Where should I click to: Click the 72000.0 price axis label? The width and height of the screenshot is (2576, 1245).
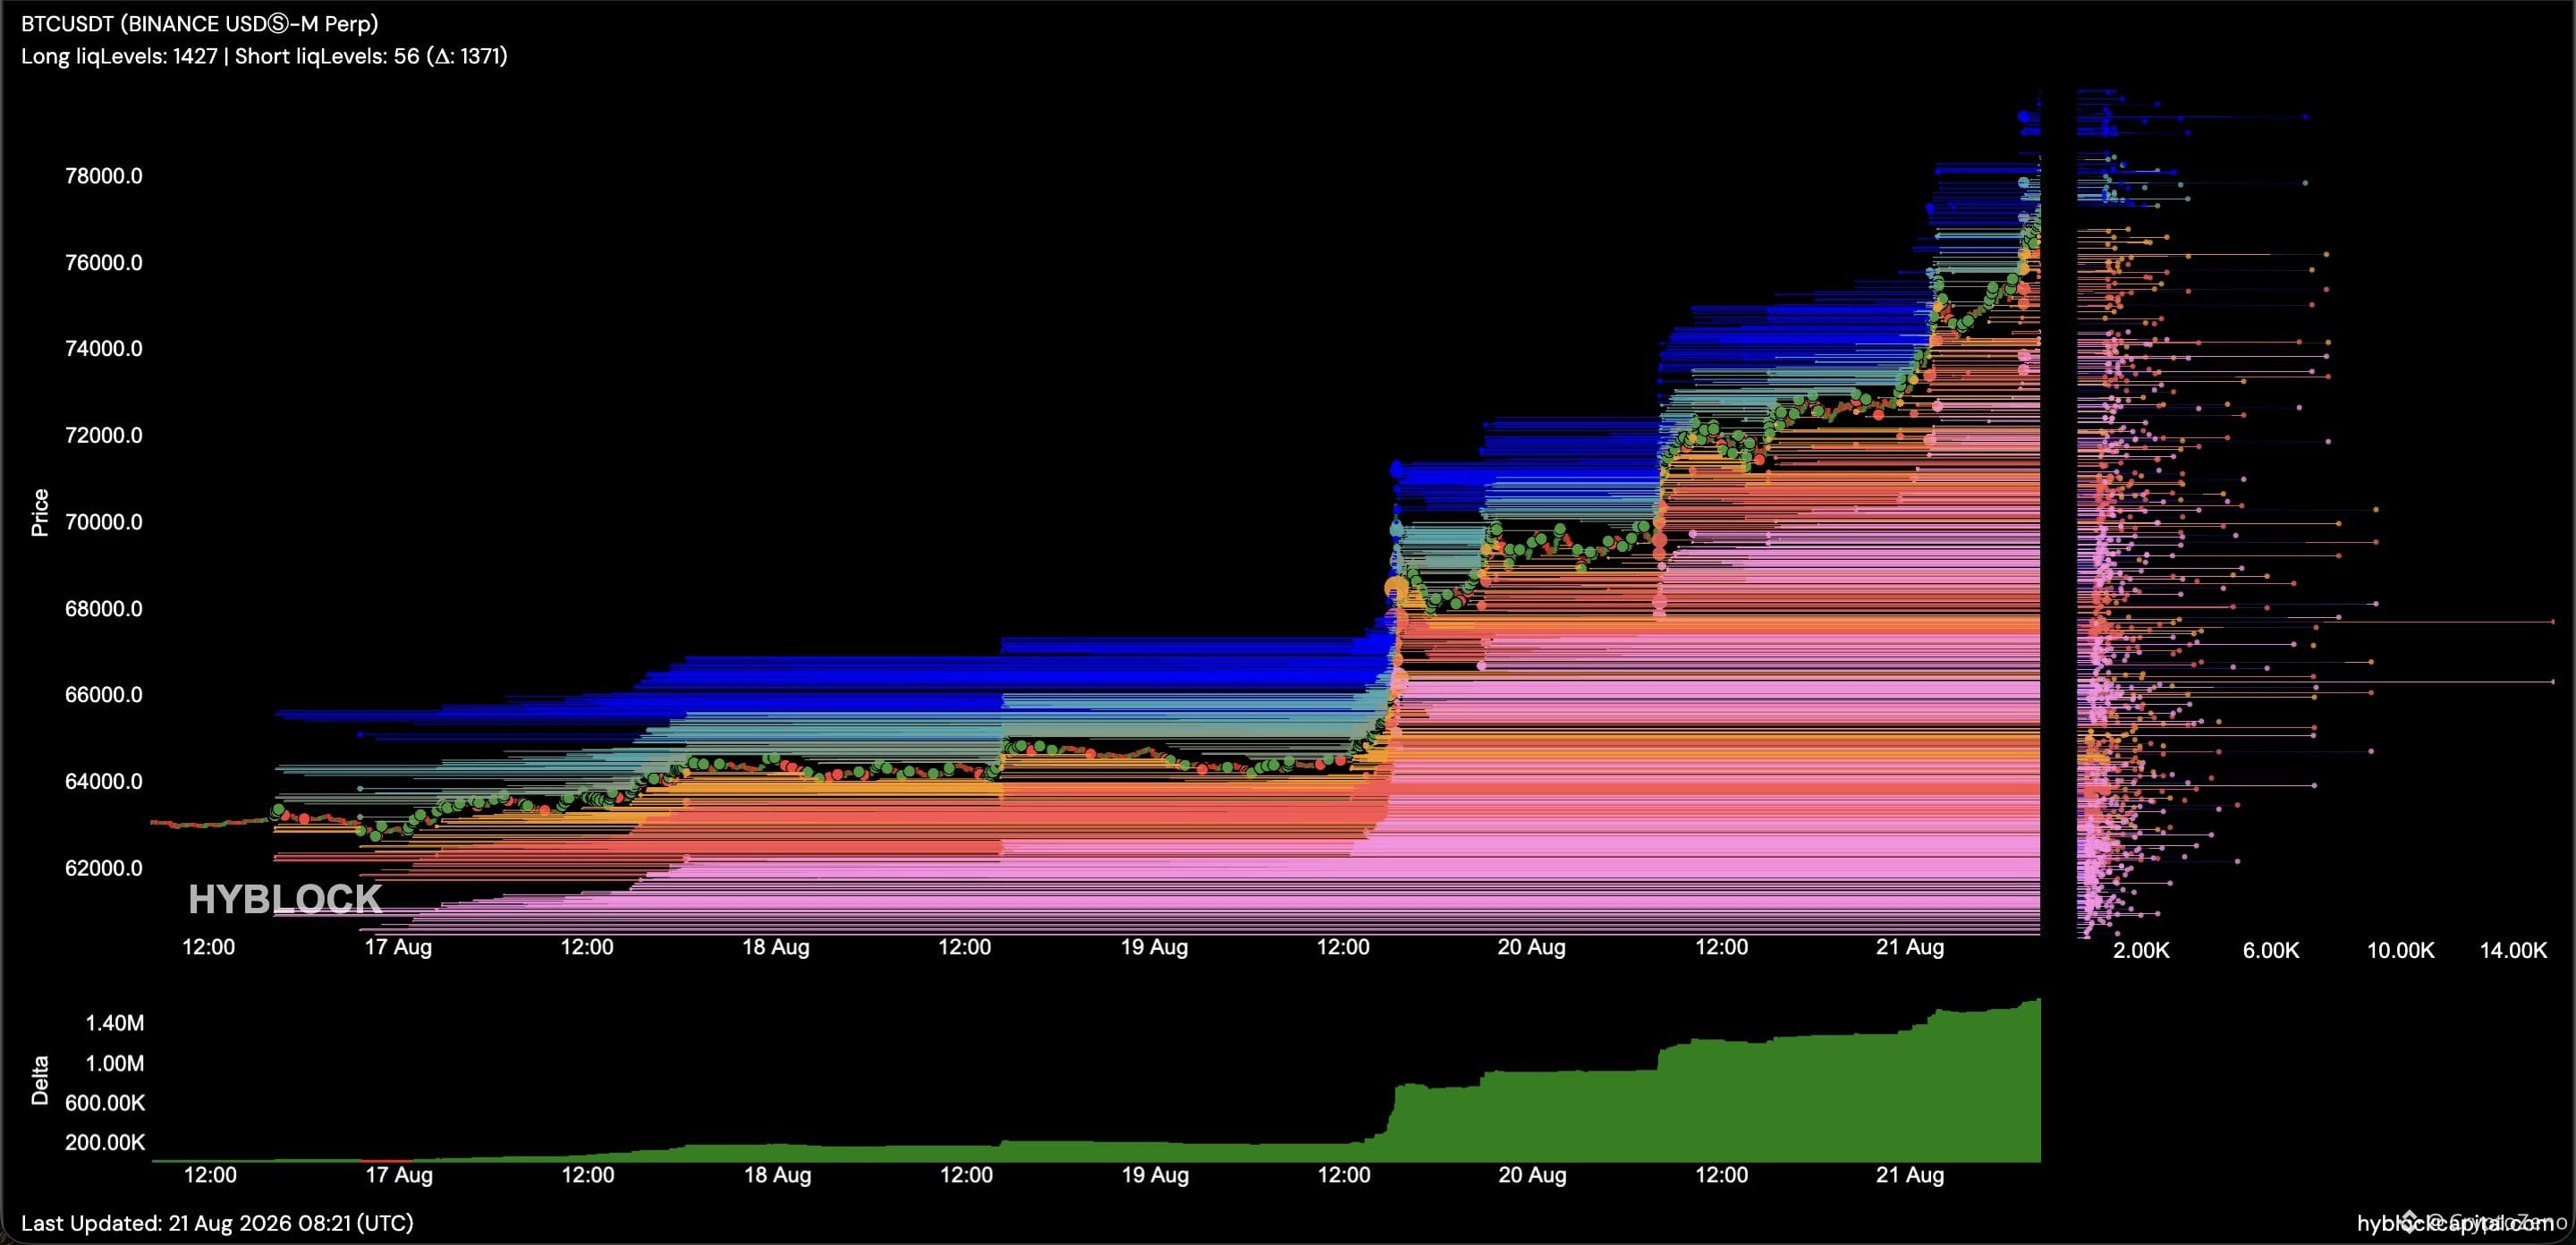pos(104,435)
